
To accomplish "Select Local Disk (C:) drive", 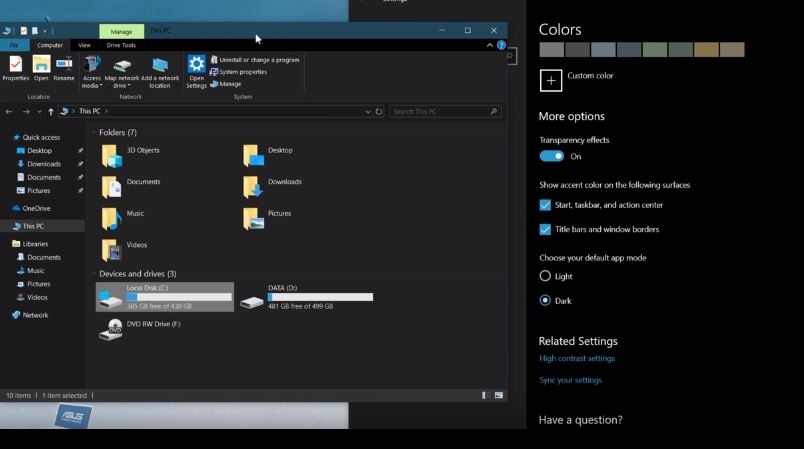I will click(165, 297).
